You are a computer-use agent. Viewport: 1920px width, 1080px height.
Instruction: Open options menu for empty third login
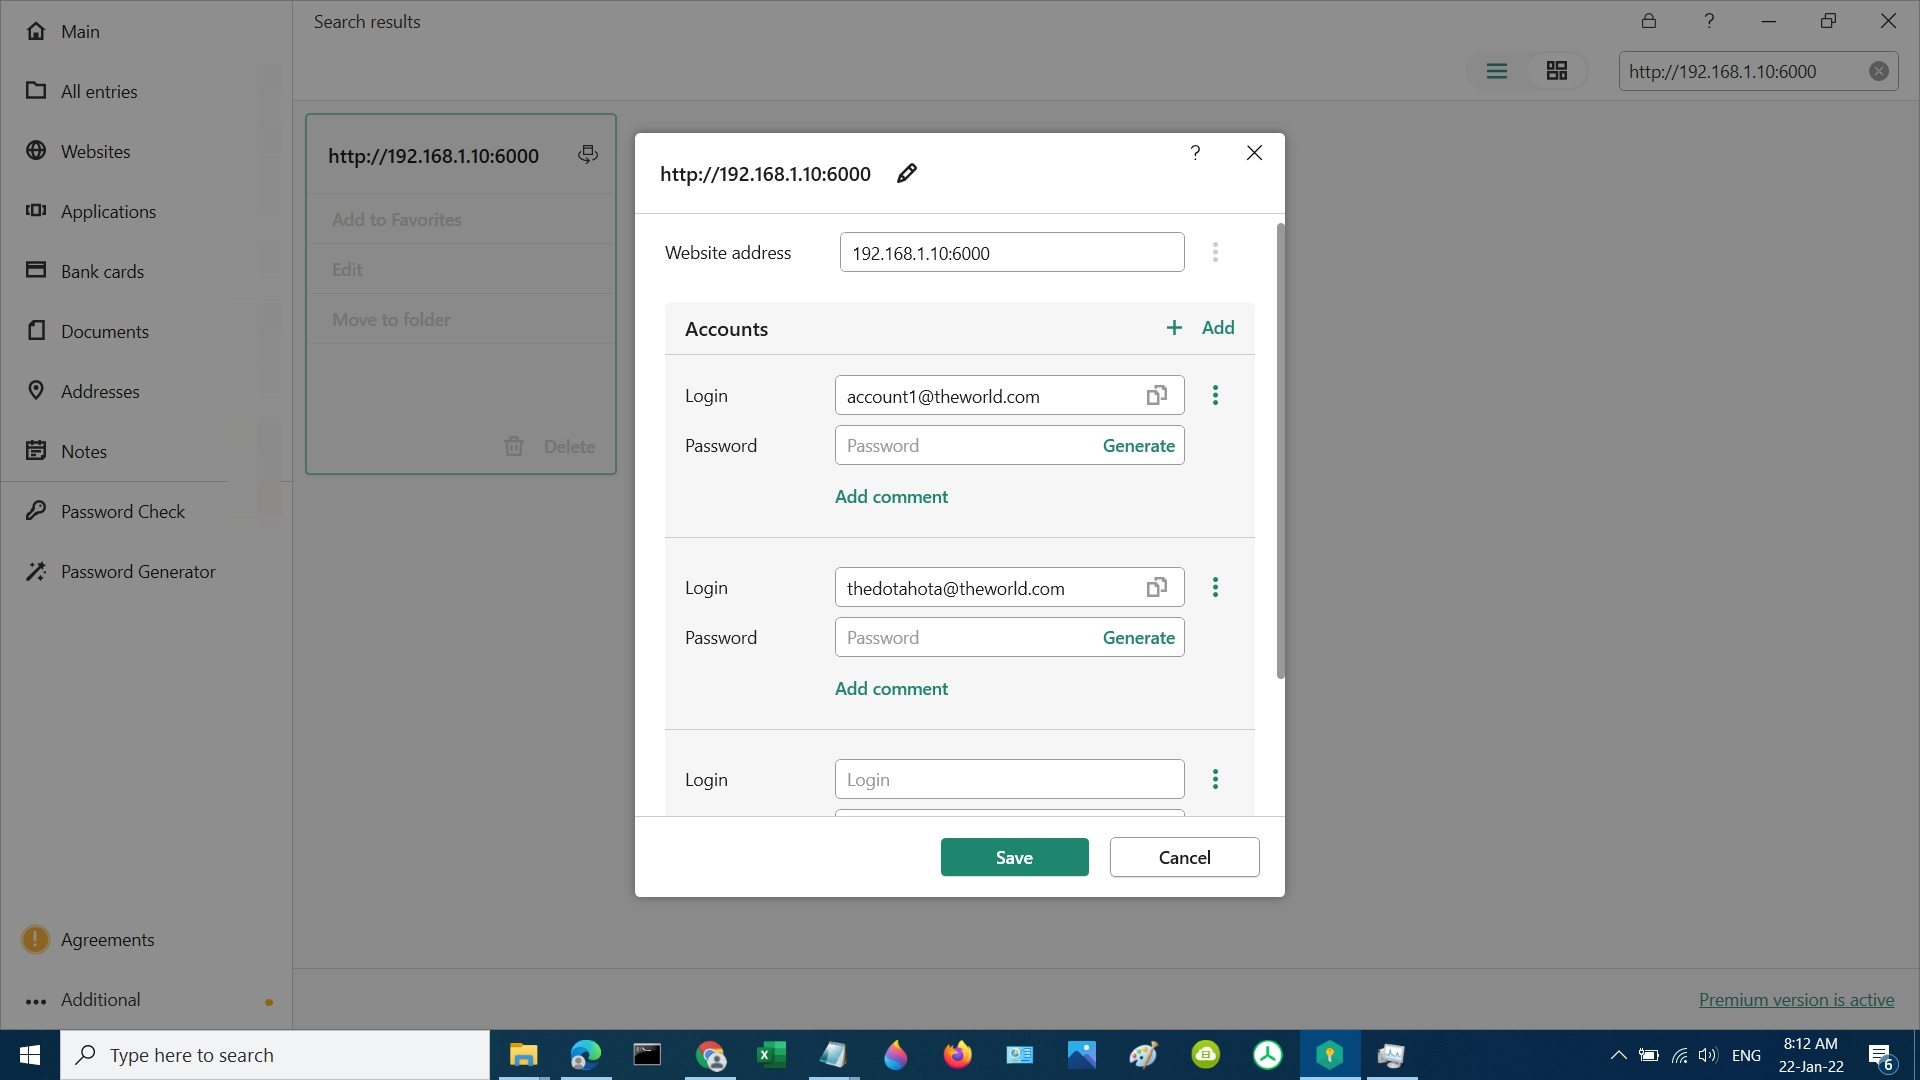coord(1215,779)
